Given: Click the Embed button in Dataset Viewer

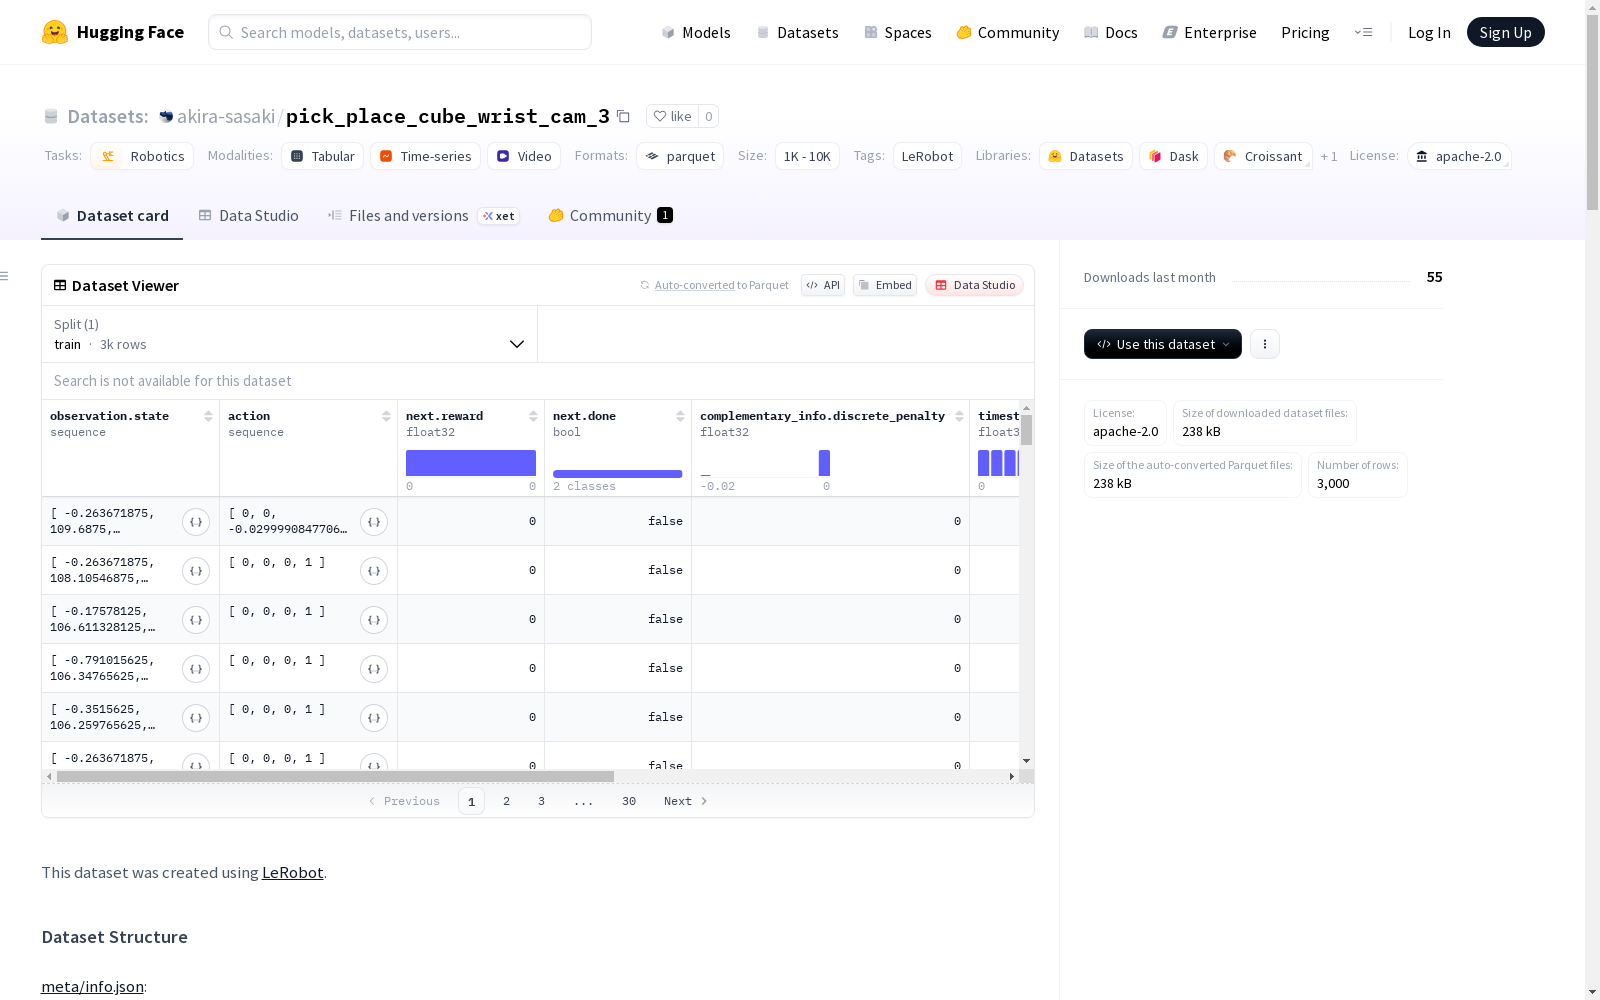Looking at the screenshot, I should (885, 285).
